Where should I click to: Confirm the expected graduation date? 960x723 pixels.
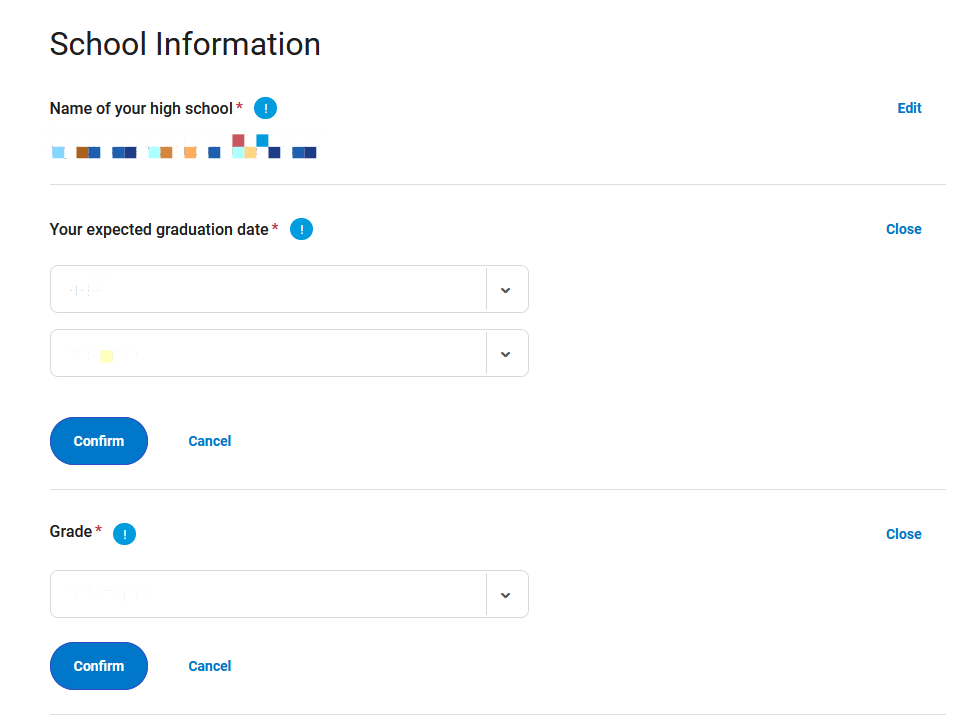pyautogui.click(x=99, y=441)
